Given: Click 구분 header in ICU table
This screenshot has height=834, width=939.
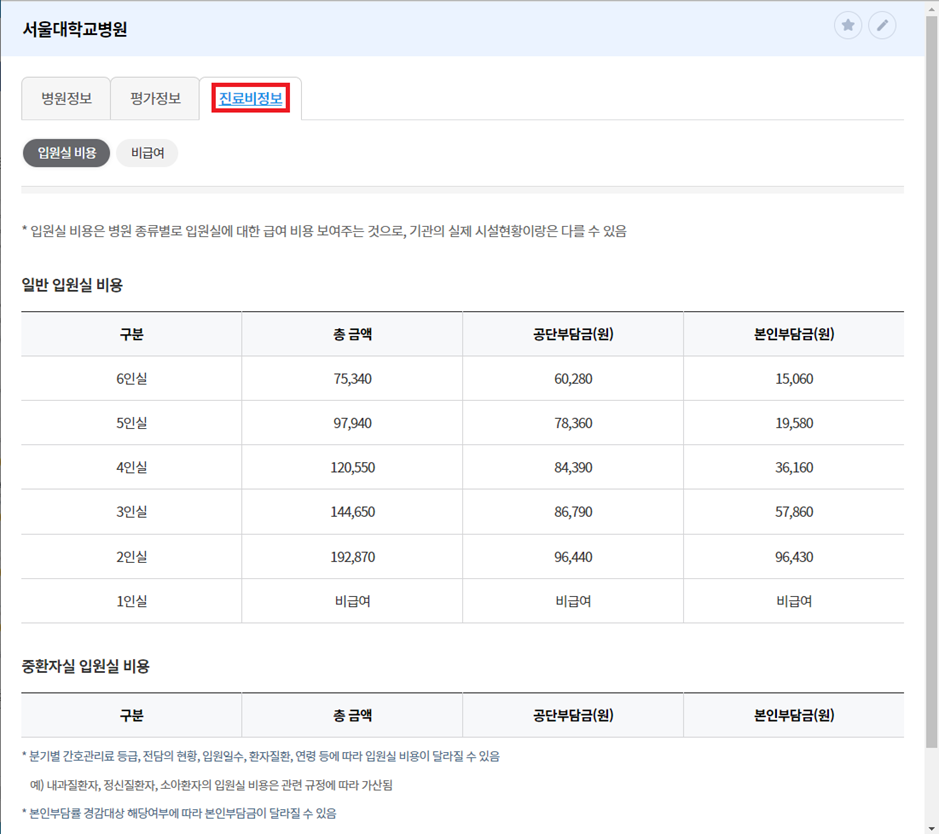Looking at the screenshot, I should click(131, 715).
